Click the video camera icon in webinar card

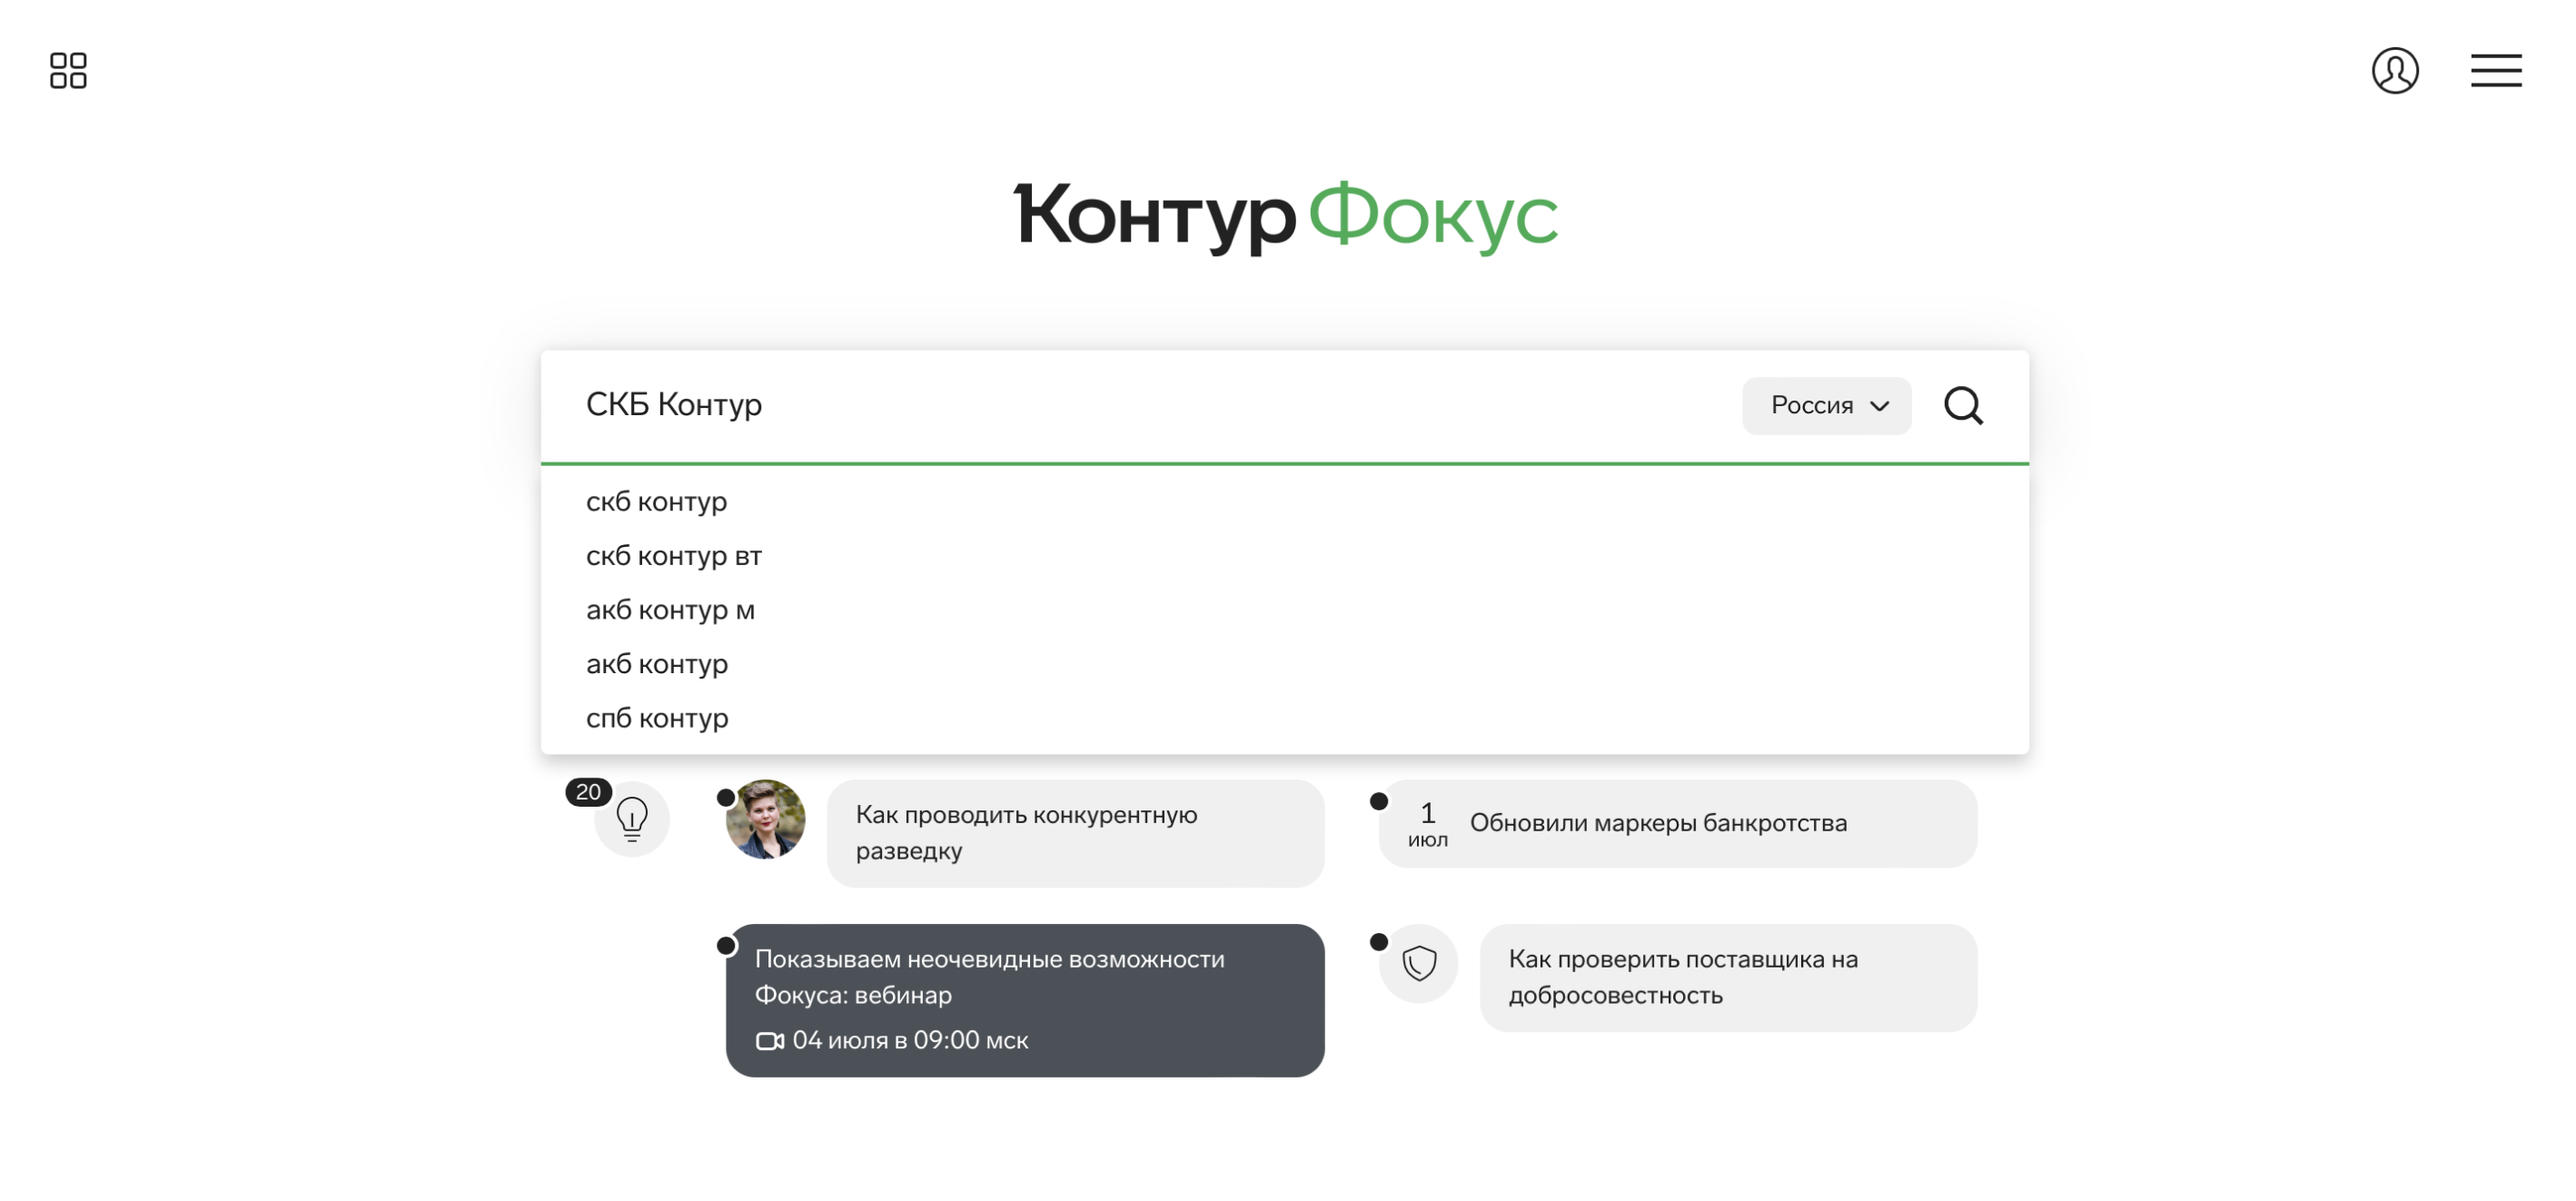click(x=769, y=1041)
